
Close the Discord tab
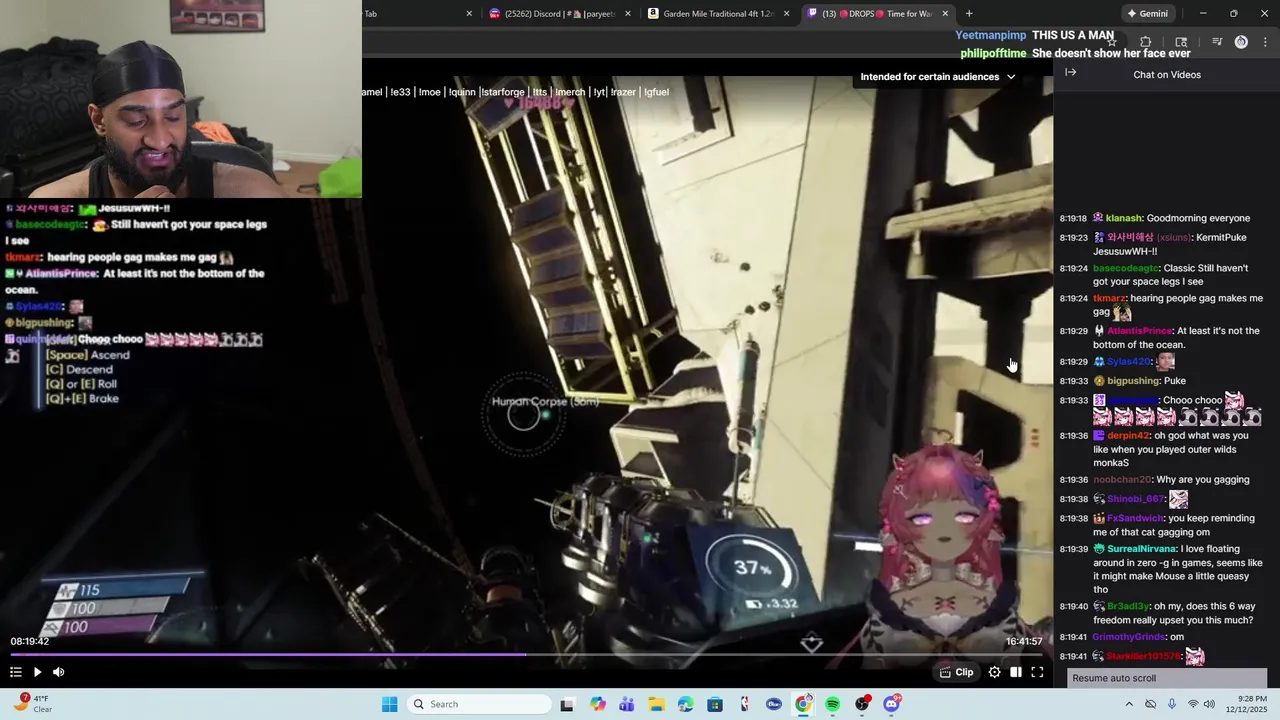(x=628, y=14)
